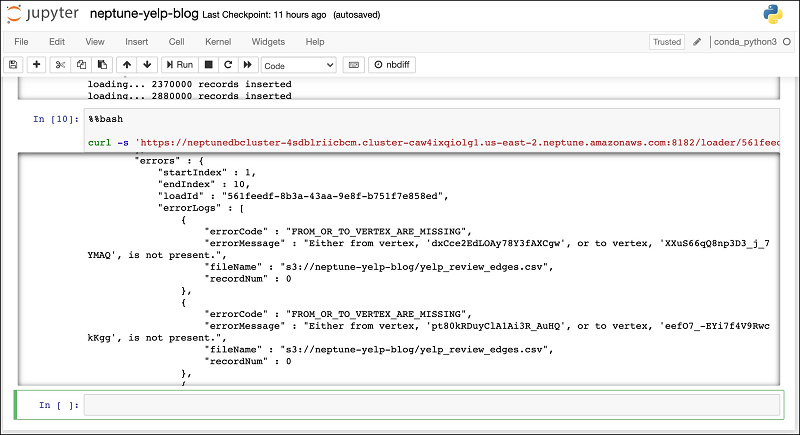Click the "errorLogs" line

tap(201, 208)
